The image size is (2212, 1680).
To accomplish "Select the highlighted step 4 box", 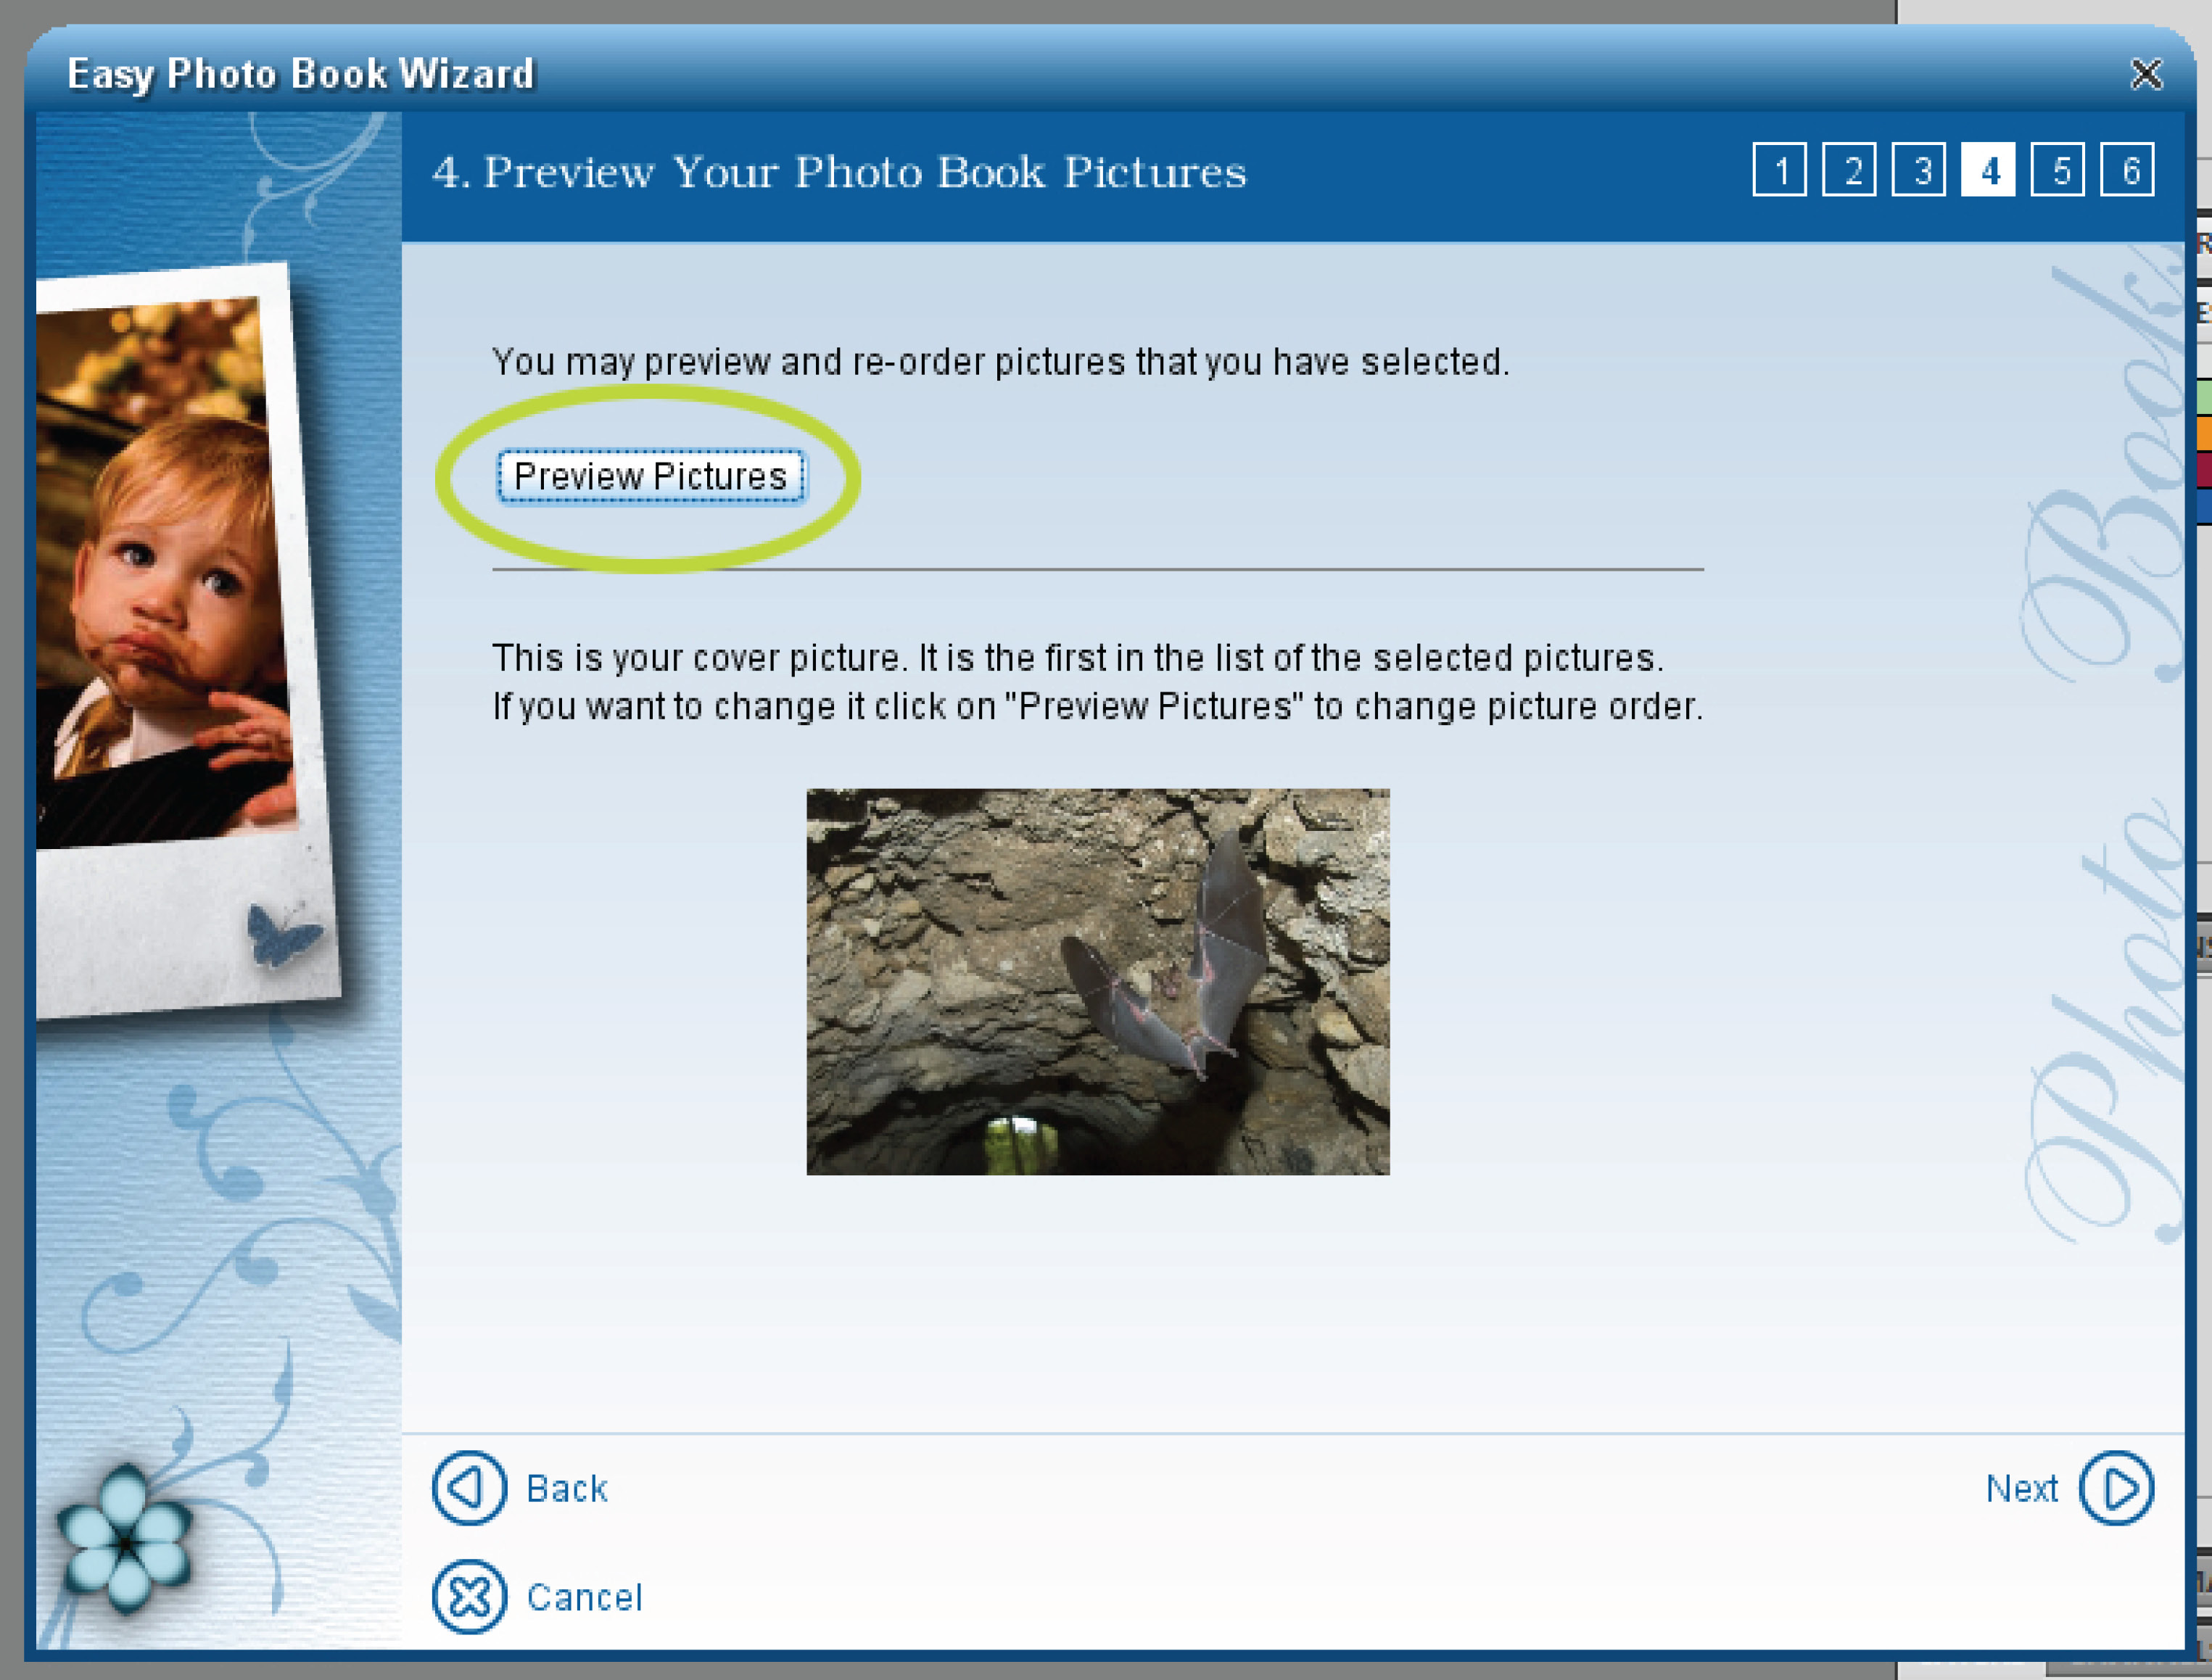I will [x=1988, y=170].
